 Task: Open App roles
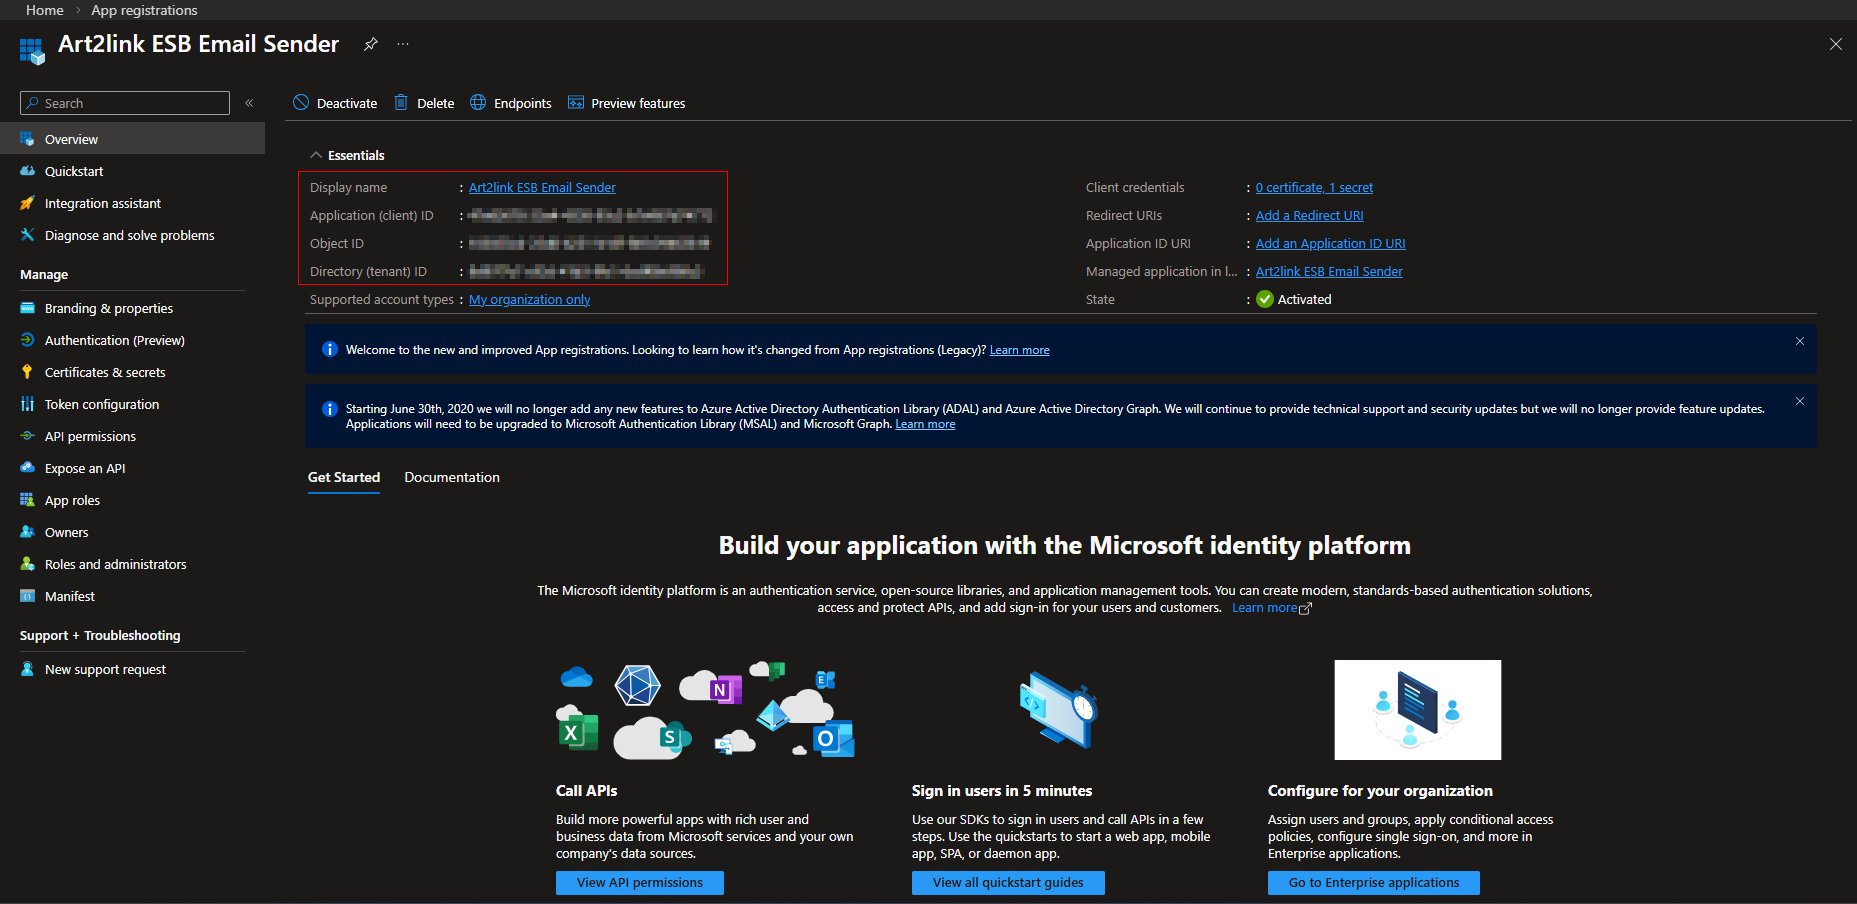pos(70,500)
